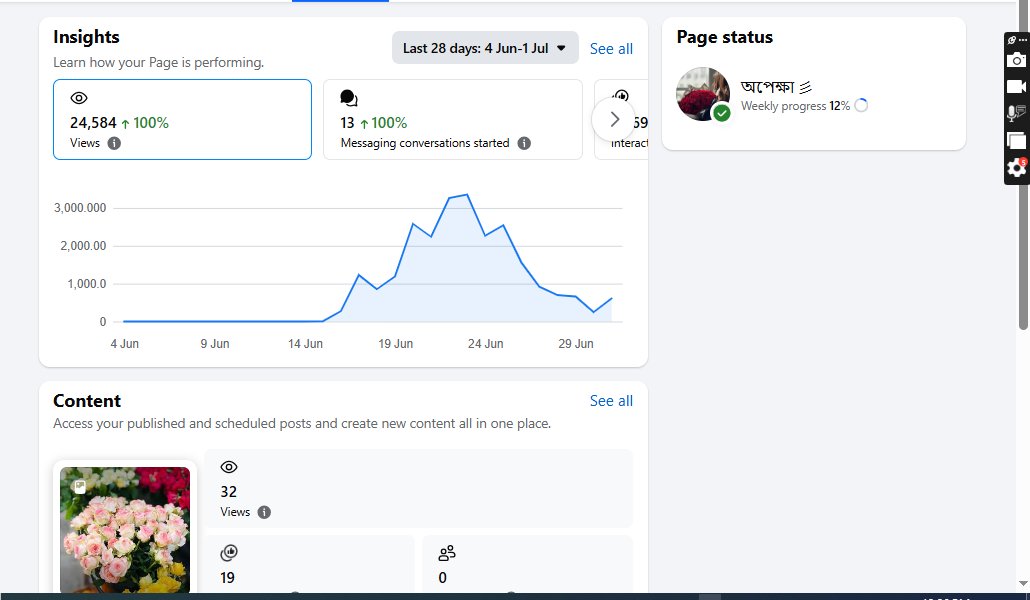Image resolution: width=1030 pixels, height=600 pixels.
Task: Open the flower bouquet post thumbnail
Action: pyautogui.click(x=125, y=530)
